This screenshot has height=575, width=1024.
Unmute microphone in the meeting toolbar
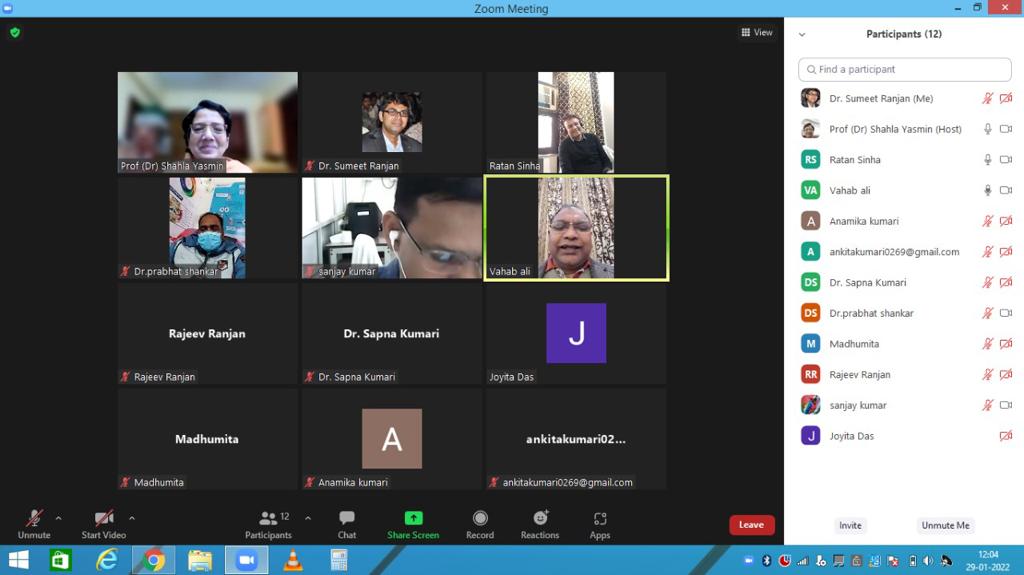click(x=34, y=523)
